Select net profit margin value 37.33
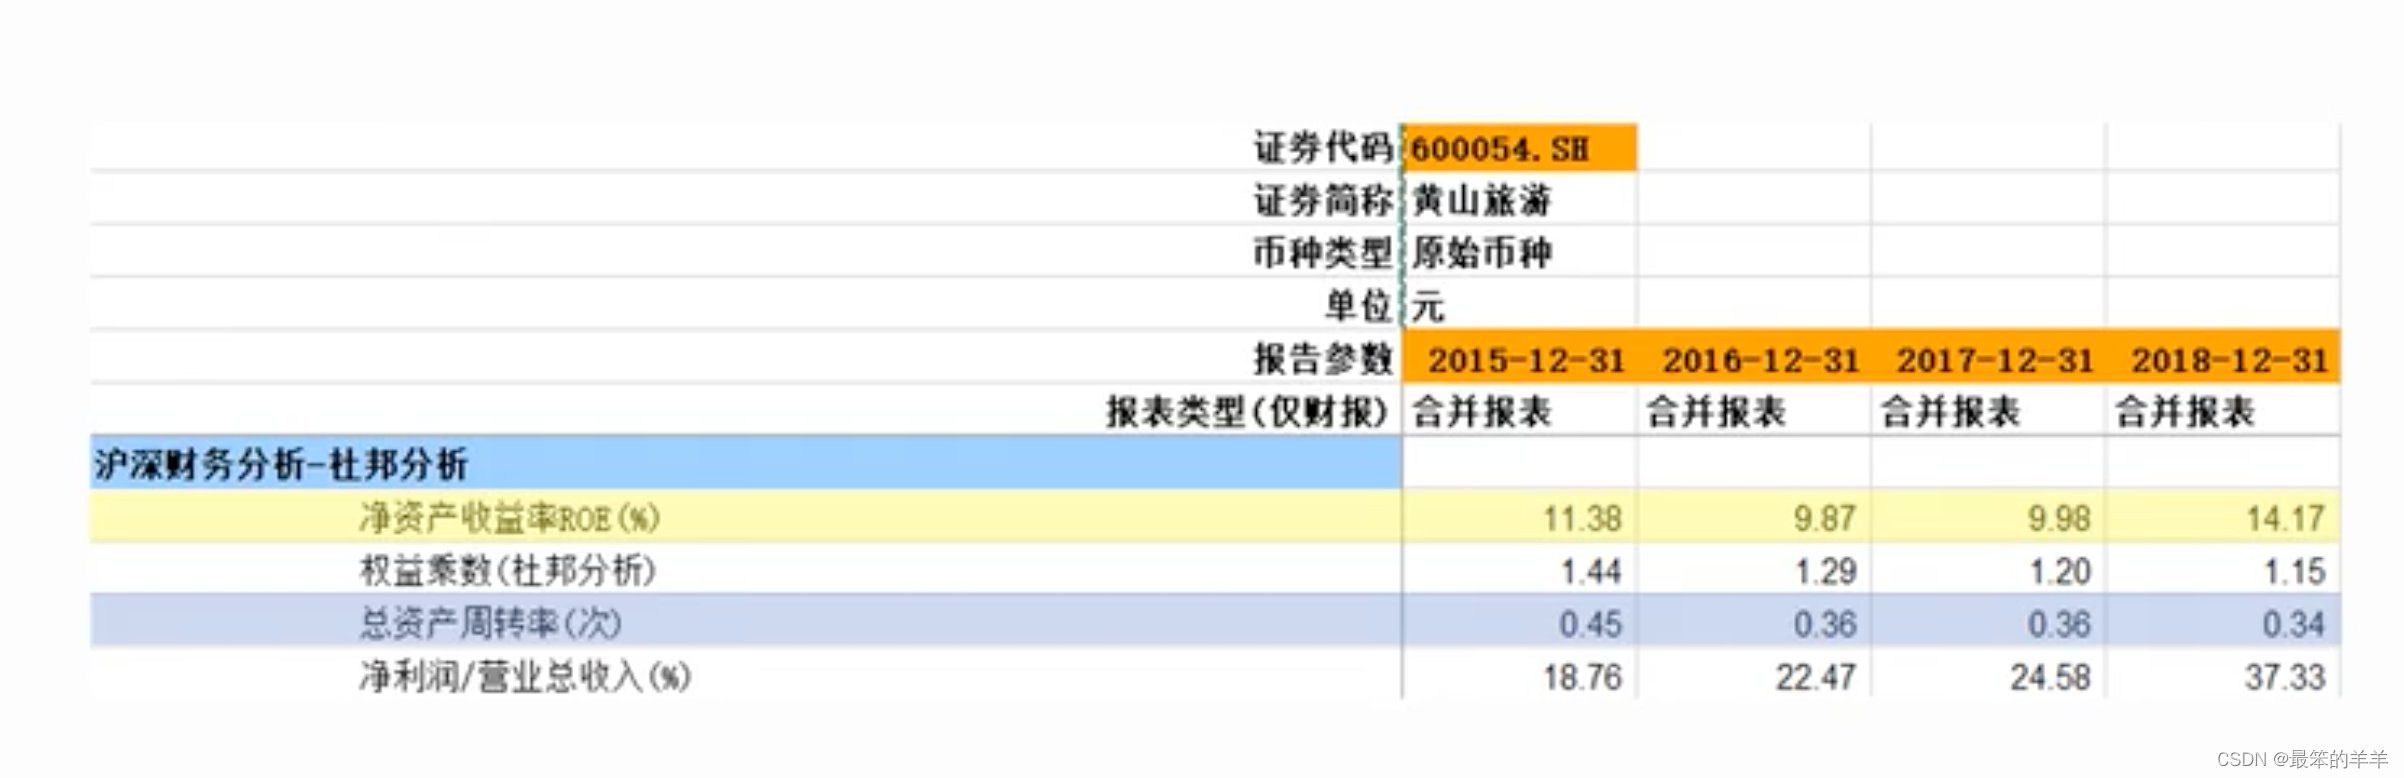The width and height of the screenshot is (2404, 778). (x=2285, y=677)
